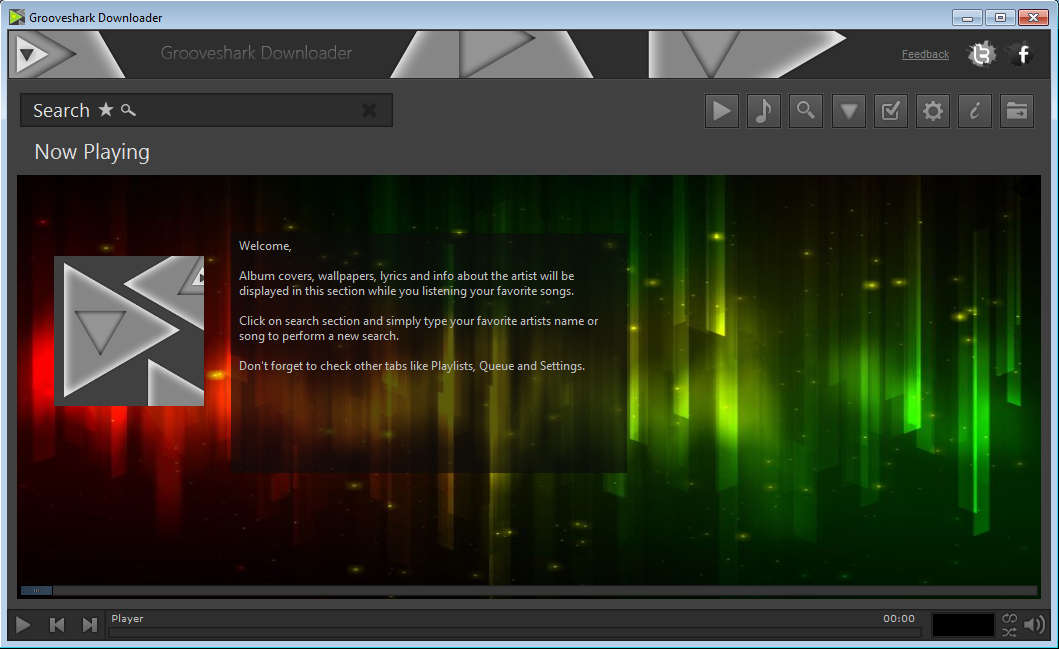1059x649 pixels.
Task: Visit the Facebook page icon
Action: [x=1023, y=54]
